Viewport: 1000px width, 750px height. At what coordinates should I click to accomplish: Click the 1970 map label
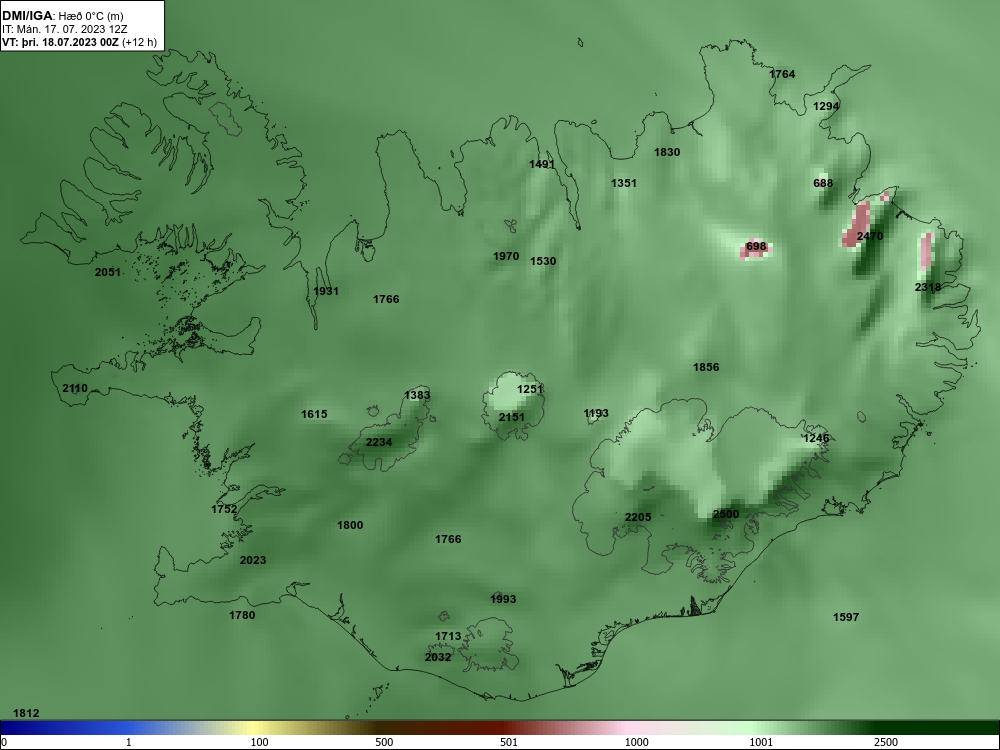506,256
